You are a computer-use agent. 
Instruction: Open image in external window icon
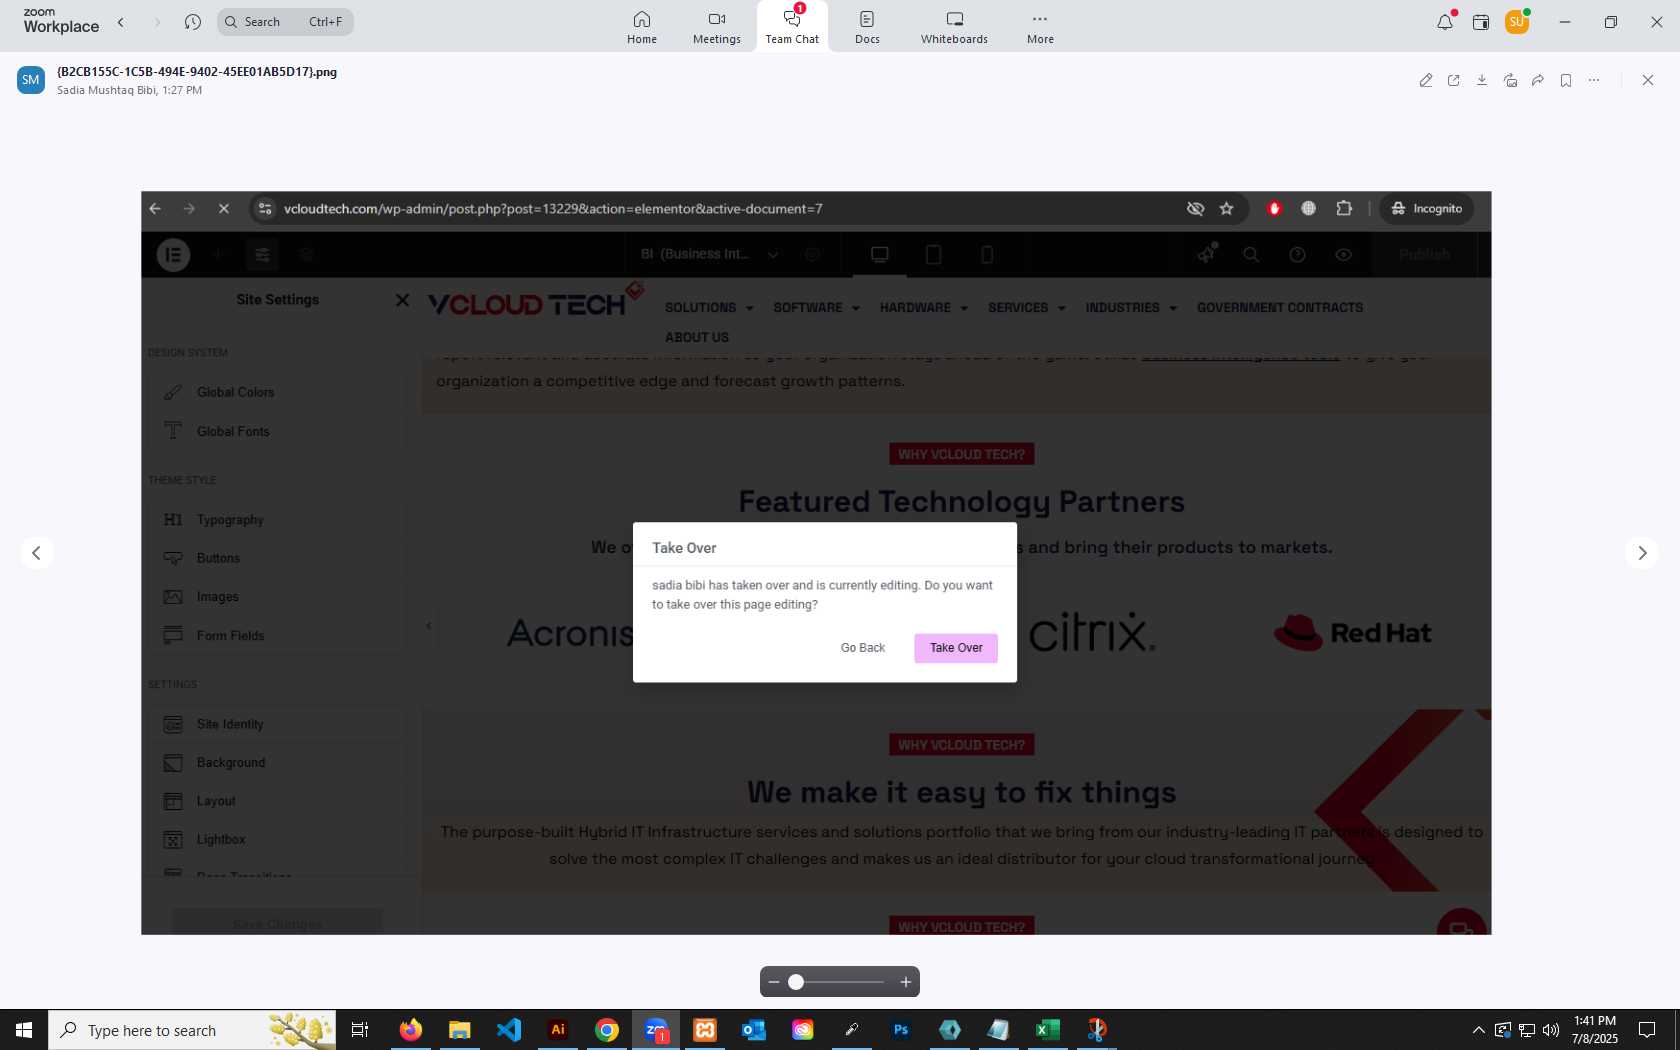coord(1454,80)
